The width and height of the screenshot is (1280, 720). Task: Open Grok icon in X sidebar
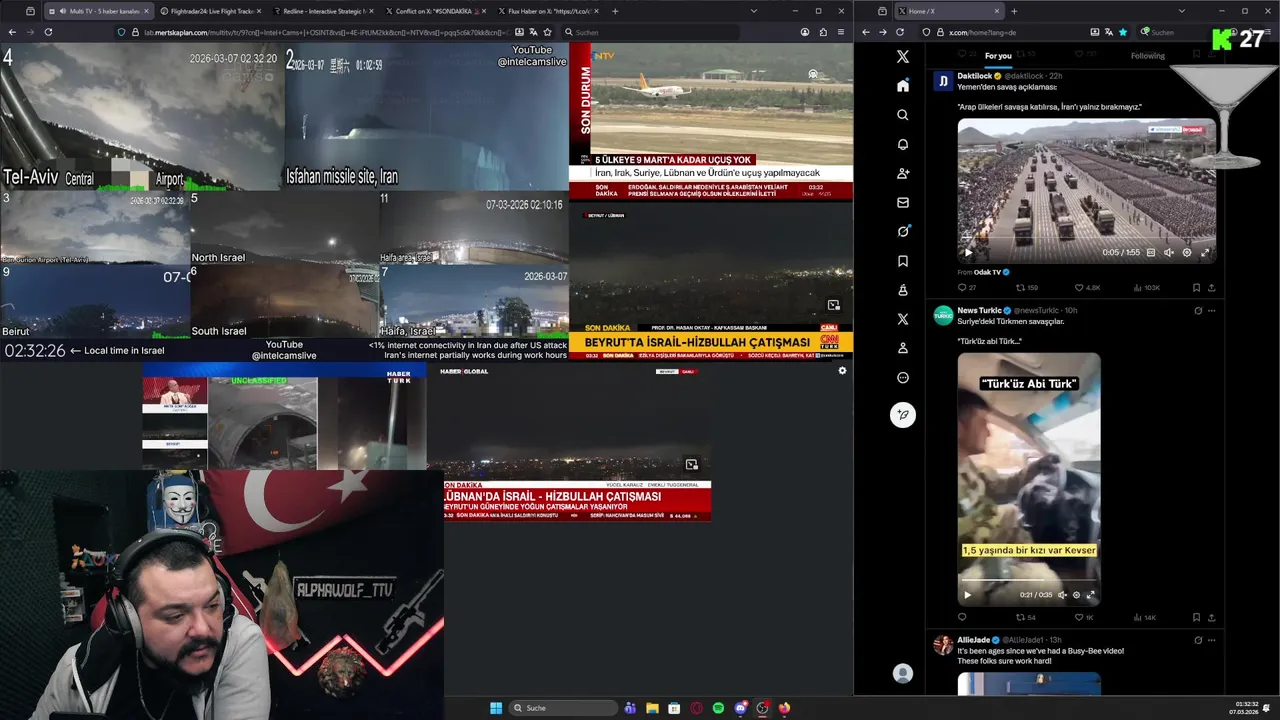(903, 231)
